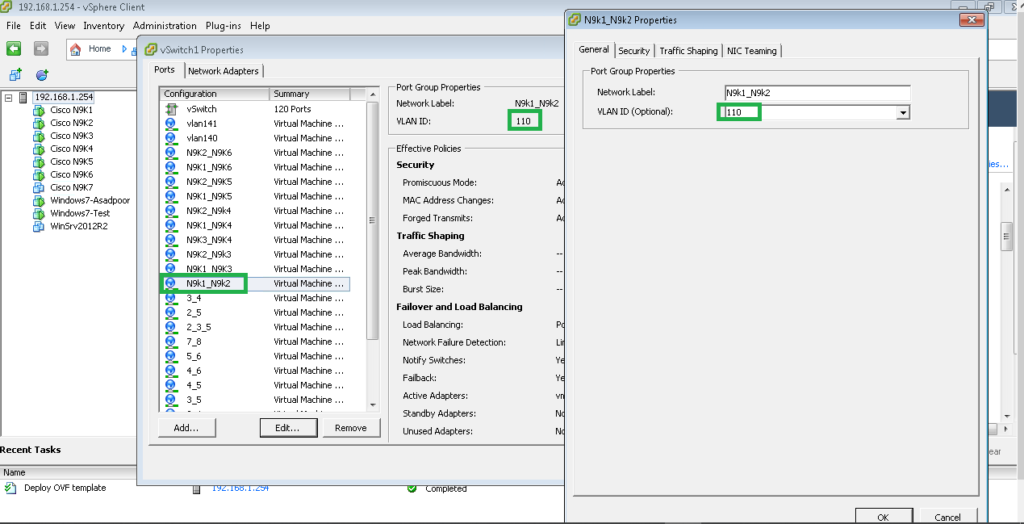Click the Home house icon
Screen dimensions: 1024x524
click(76, 49)
